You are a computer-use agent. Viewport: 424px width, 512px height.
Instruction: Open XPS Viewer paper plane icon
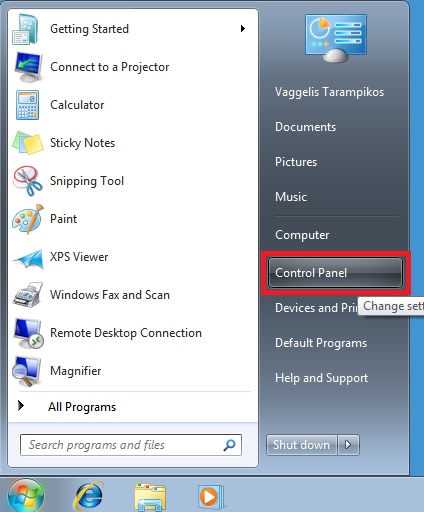pos(28,259)
